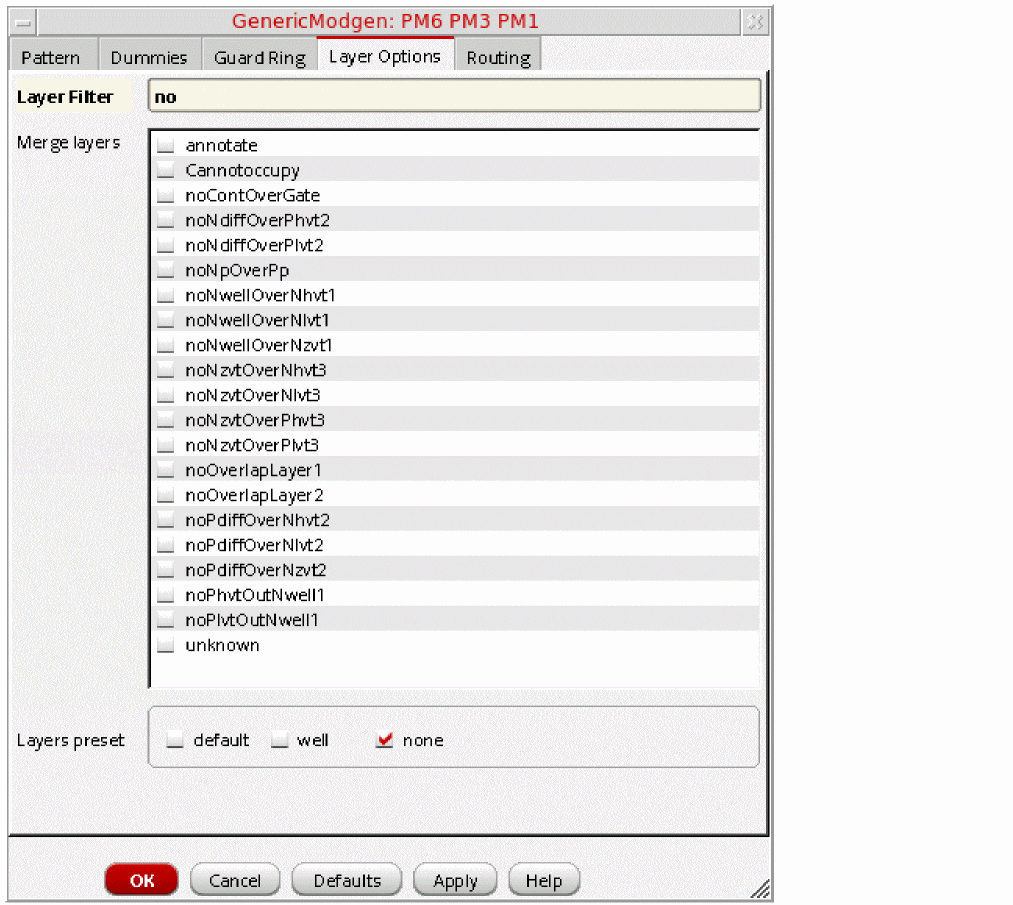The width and height of the screenshot is (1013, 905).
Task: Tick the noOverlapLayer2 checkbox
Action: (166, 495)
